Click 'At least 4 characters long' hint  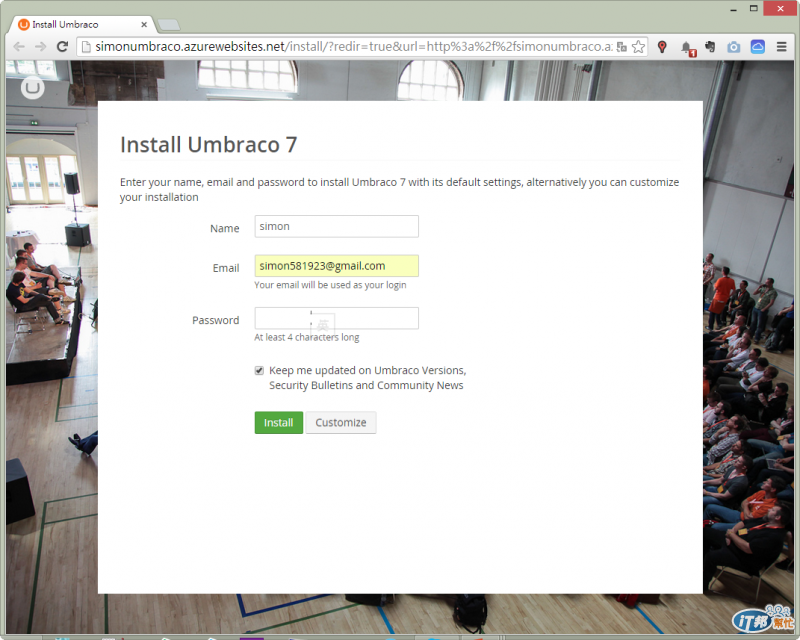307,337
